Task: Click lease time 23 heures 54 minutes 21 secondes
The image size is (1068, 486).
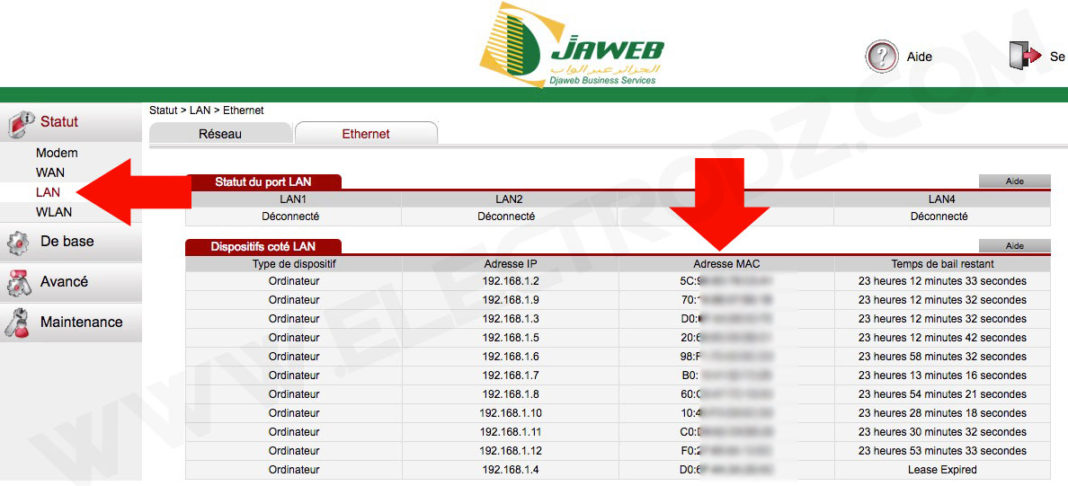Action: point(942,394)
